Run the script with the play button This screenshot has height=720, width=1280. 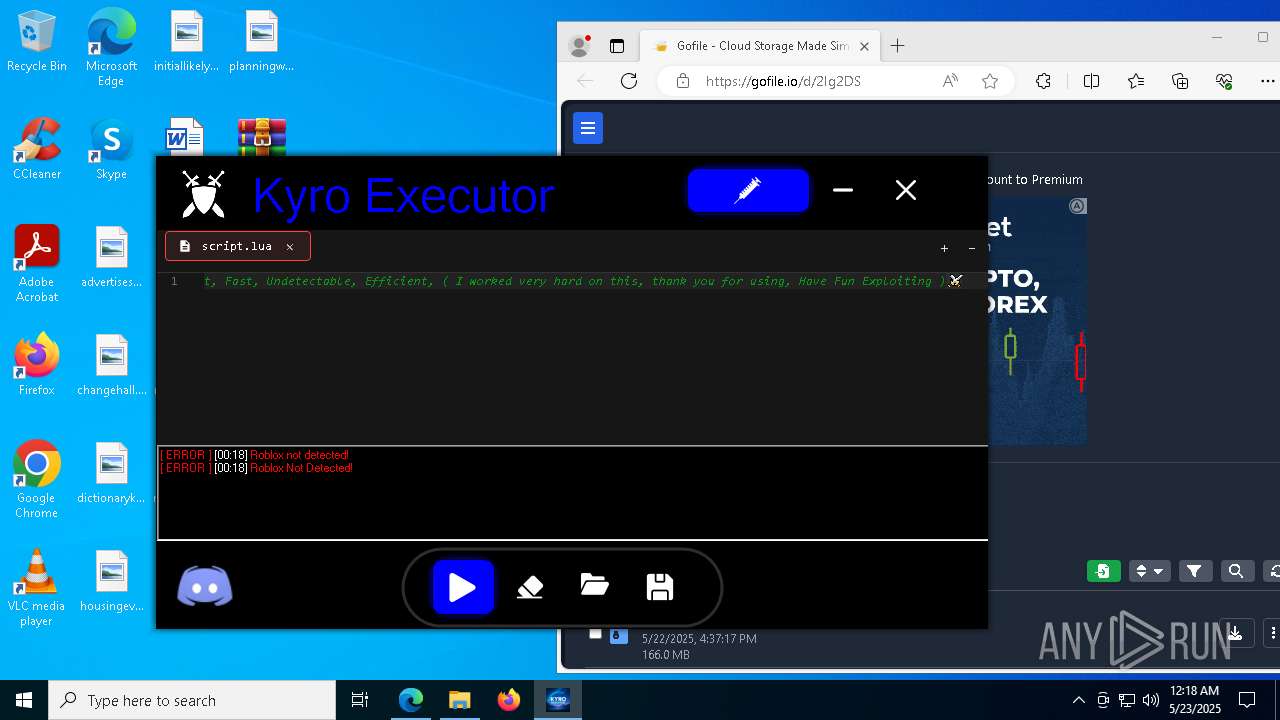coord(463,587)
